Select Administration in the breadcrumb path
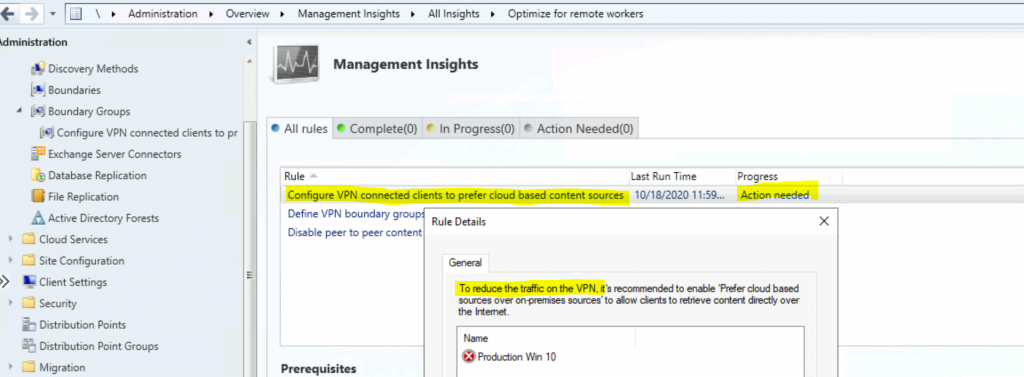1024x377 pixels. tap(163, 14)
